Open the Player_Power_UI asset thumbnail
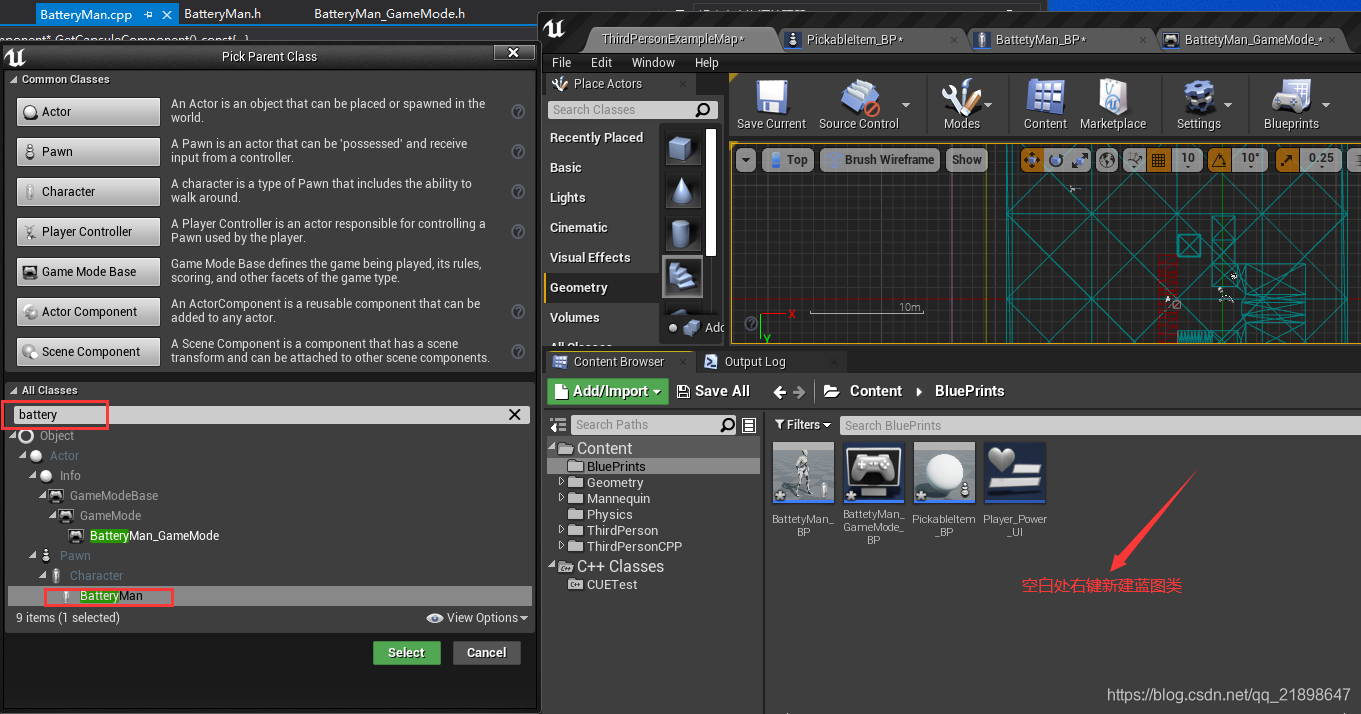Viewport: 1361px width, 714px height. point(1015,473)
